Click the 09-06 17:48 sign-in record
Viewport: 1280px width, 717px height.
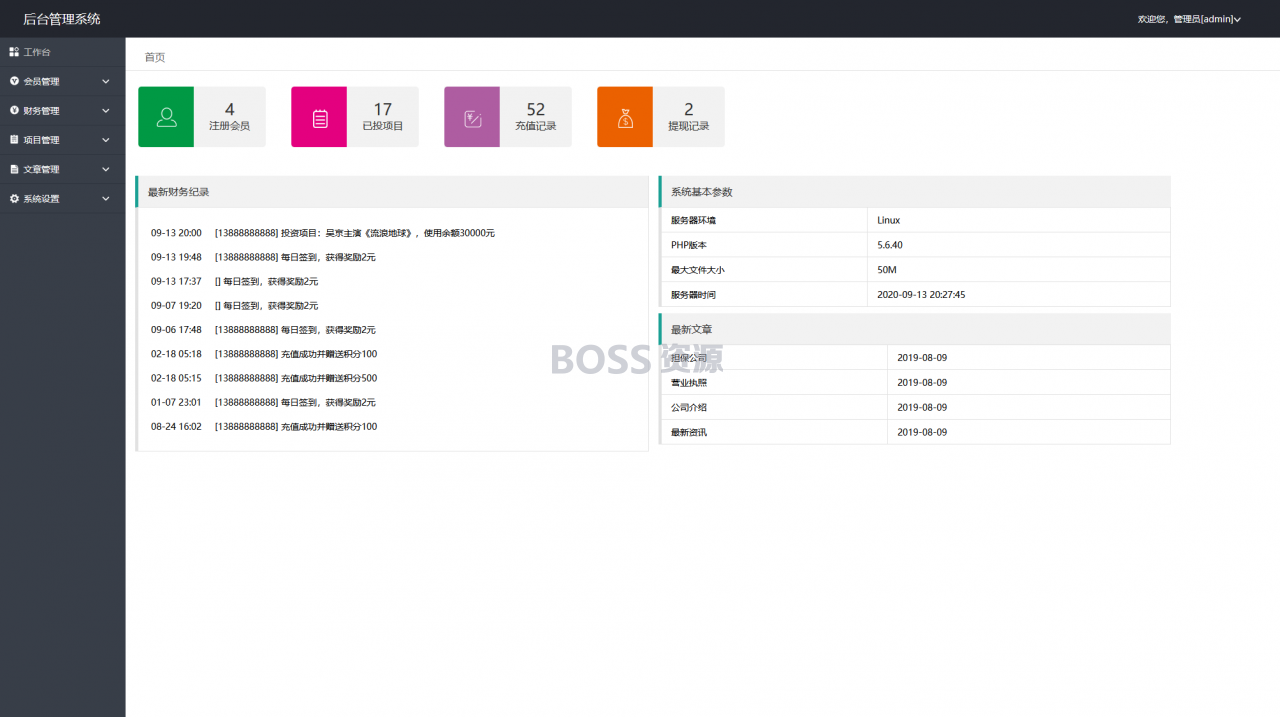click(x=263, y=330)
